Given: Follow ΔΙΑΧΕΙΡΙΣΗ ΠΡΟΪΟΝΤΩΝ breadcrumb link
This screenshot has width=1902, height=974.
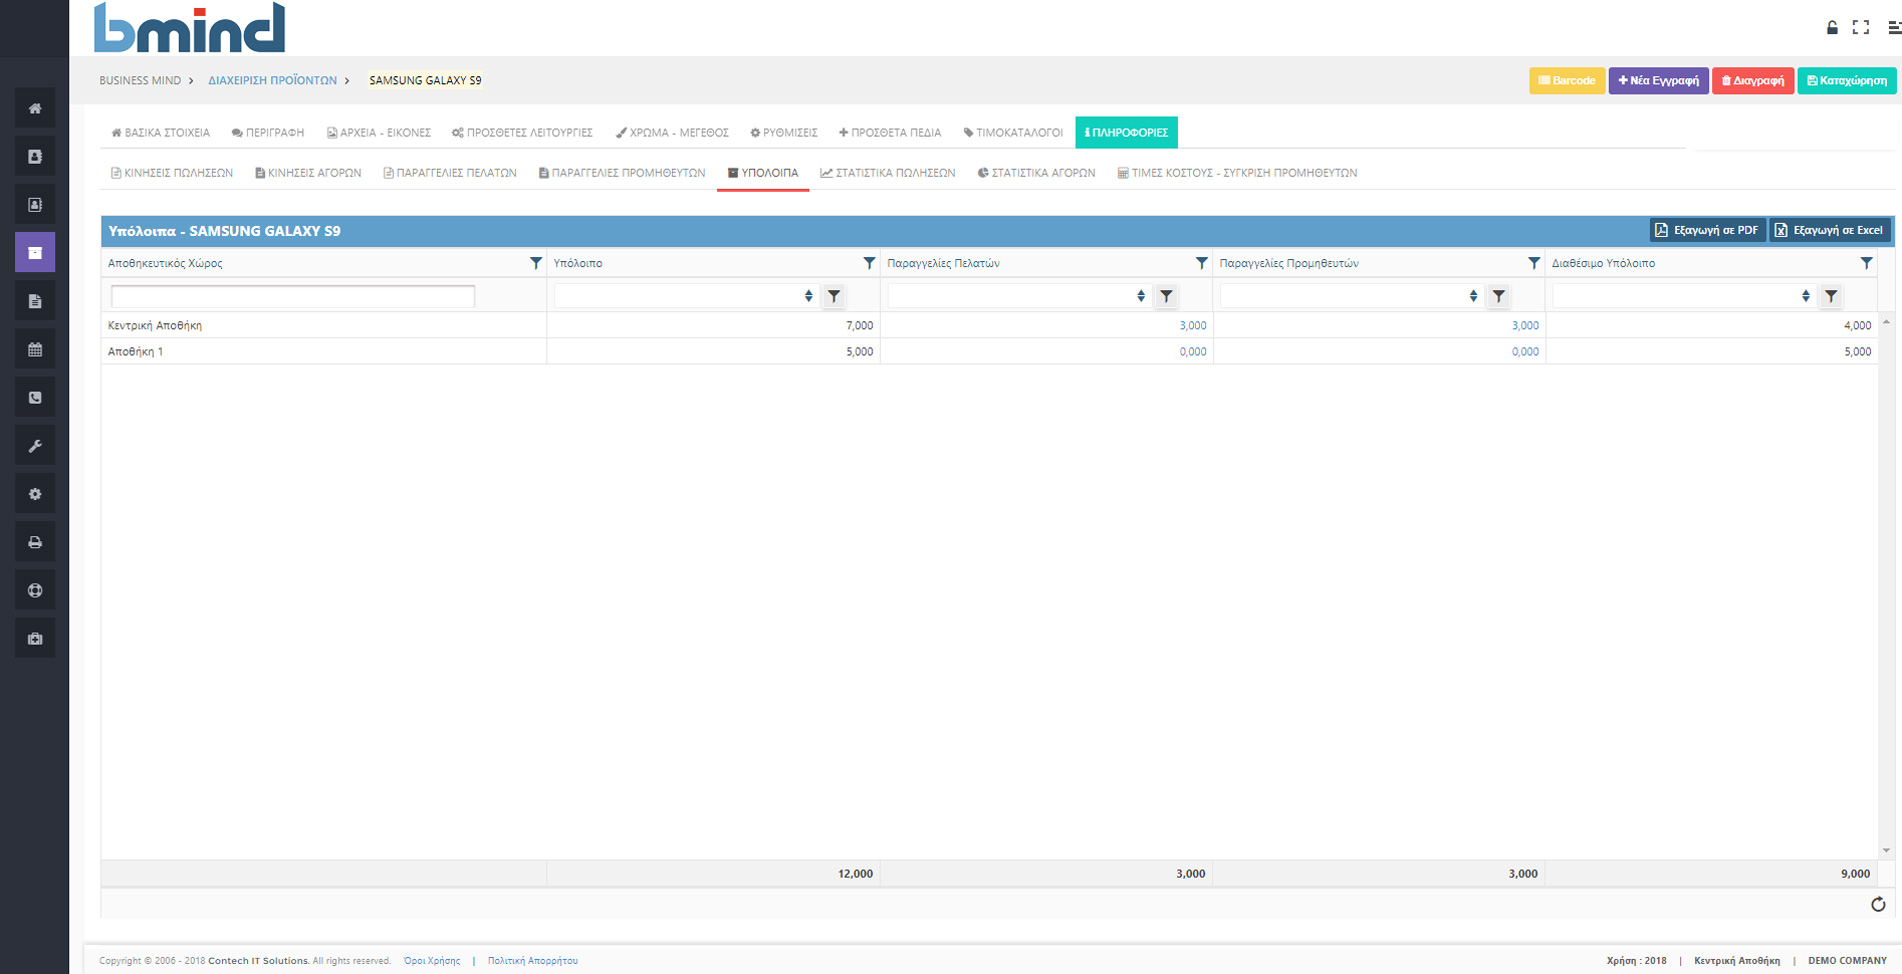Looking at the screenshot, I should click(x=272, y=80).
